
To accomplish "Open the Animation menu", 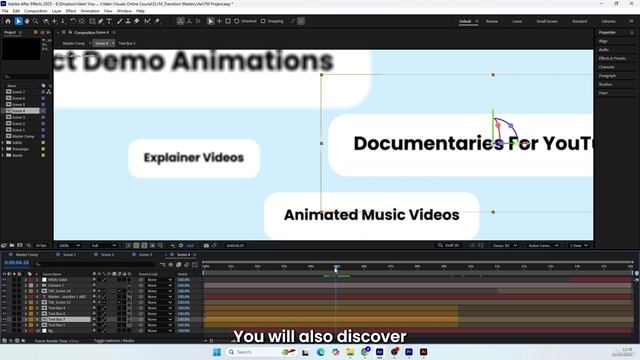I will 90,11.
